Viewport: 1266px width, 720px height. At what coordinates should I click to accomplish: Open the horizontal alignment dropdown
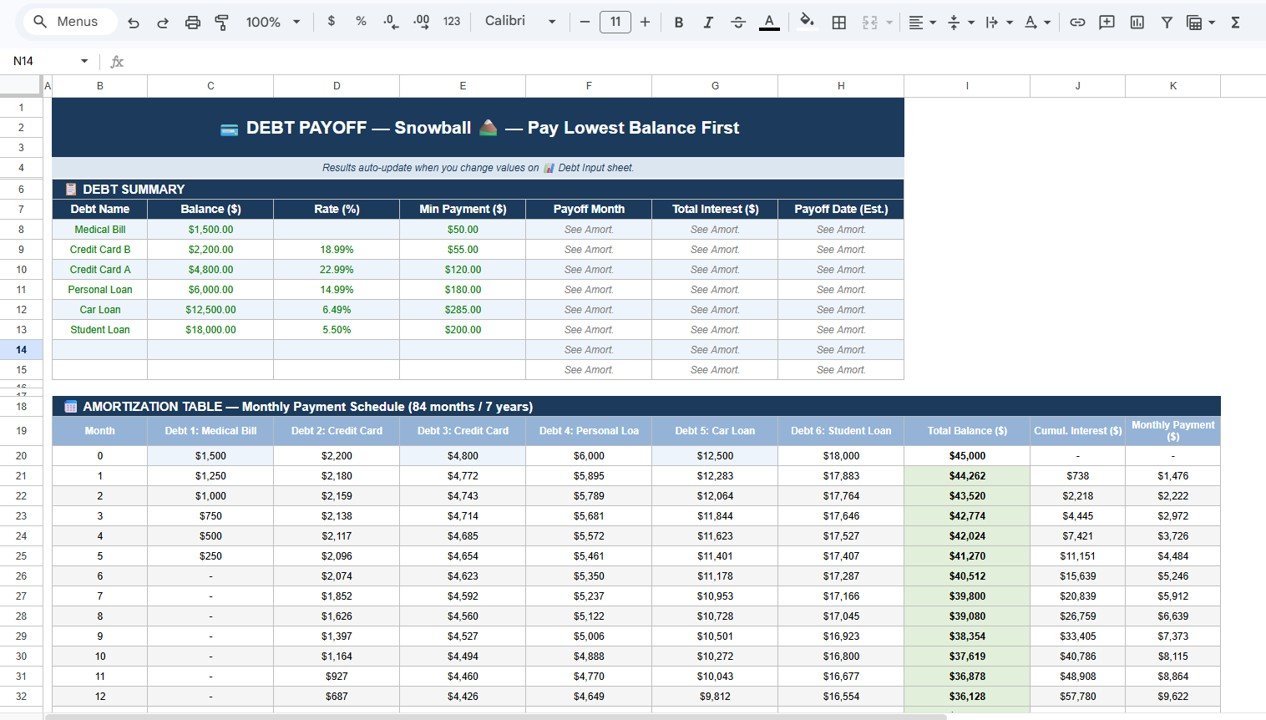pos(919,21)
